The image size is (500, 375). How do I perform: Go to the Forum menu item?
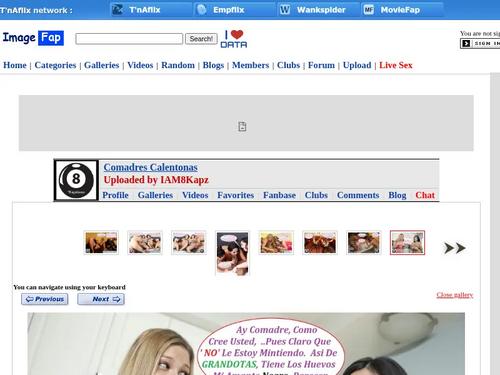[321, 65]
